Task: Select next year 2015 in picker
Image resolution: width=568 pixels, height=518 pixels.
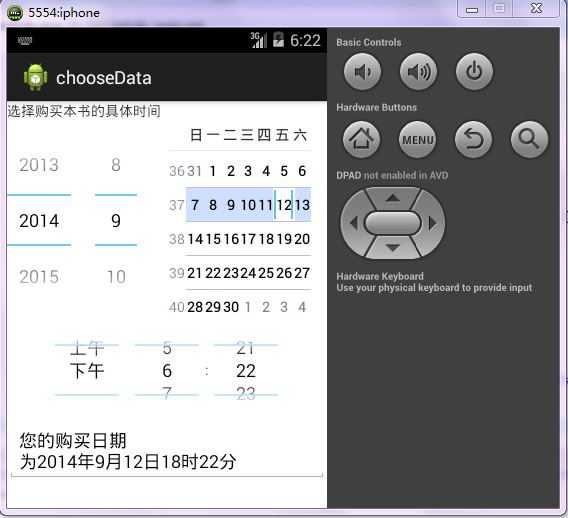Action: (x=39, y=277)
